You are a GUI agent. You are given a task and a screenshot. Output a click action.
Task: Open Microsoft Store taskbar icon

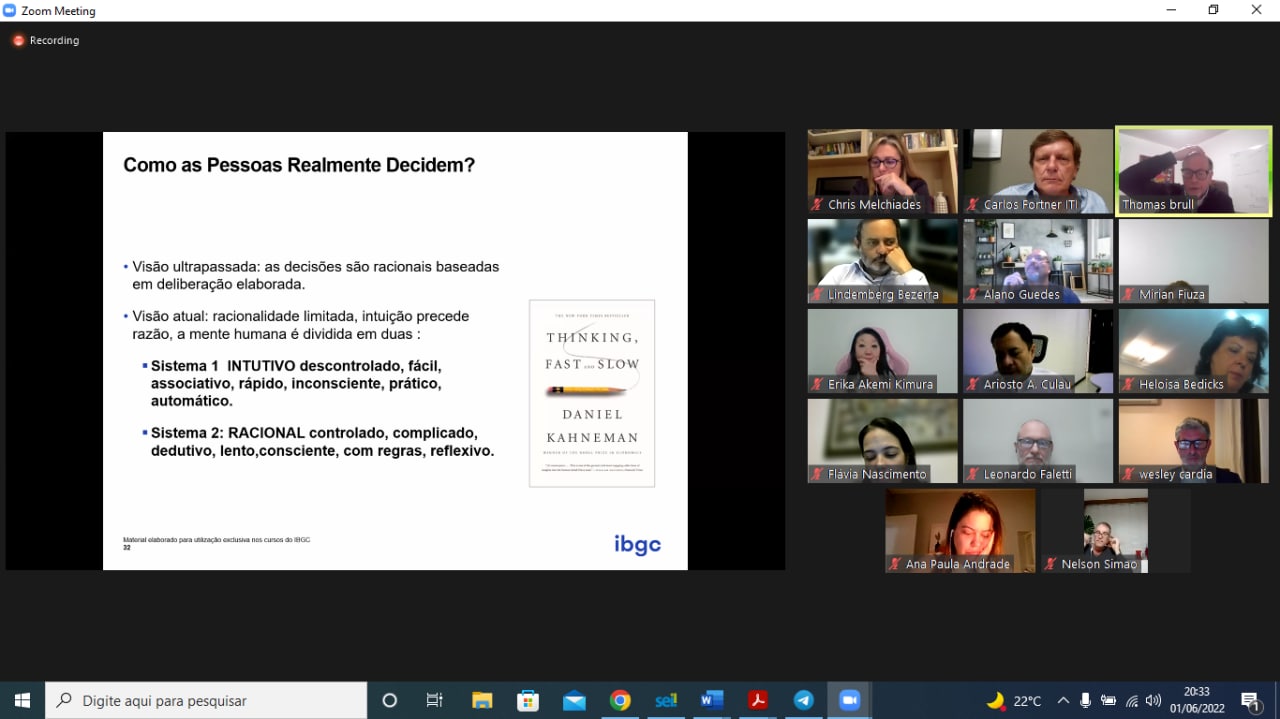click(528, 700)
